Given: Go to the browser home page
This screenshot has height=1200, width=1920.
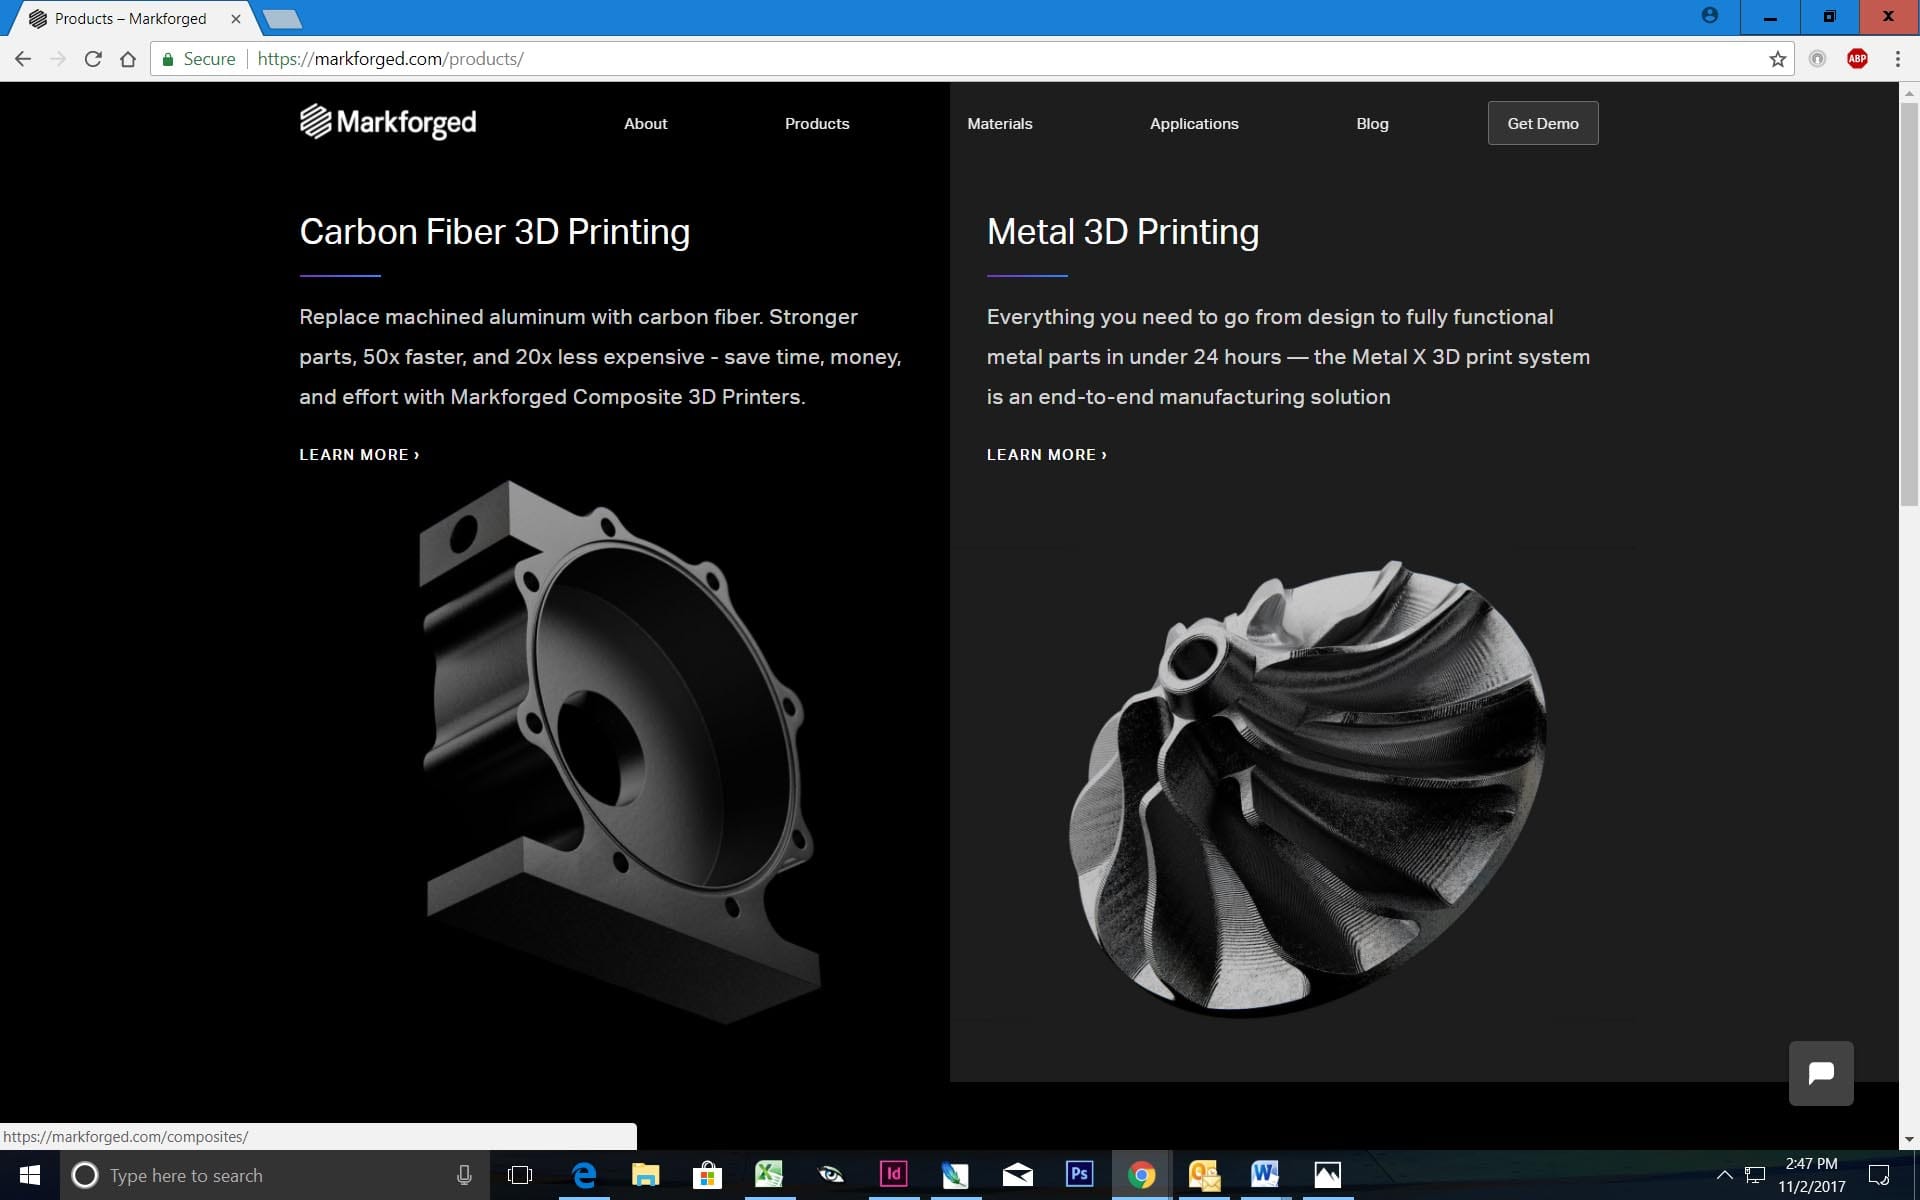Looking at the screenshot, I should (x=128, y=59).
